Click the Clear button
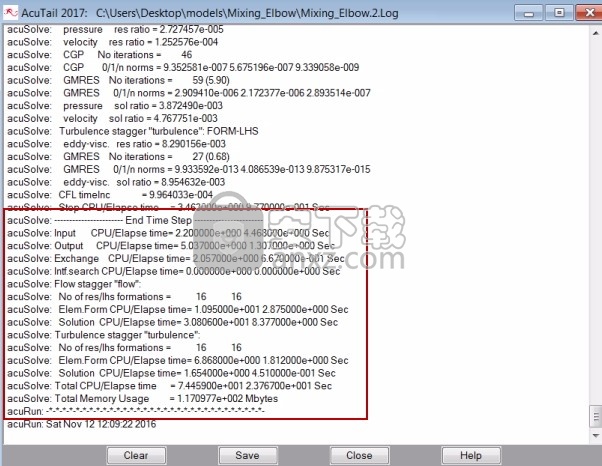 click(136, 456)
